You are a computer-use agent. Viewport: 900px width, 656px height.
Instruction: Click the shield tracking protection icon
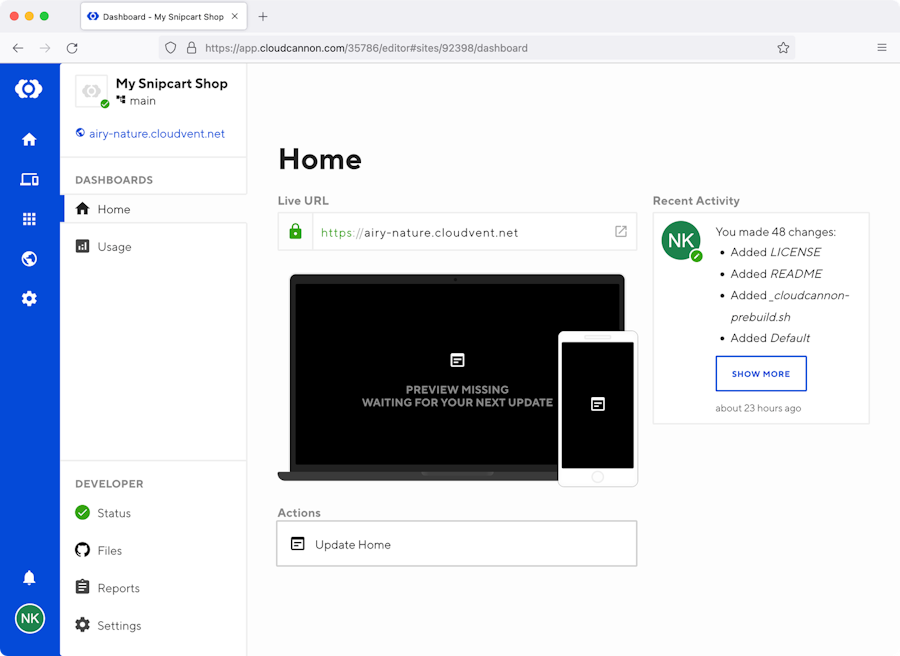pos(170,48)
